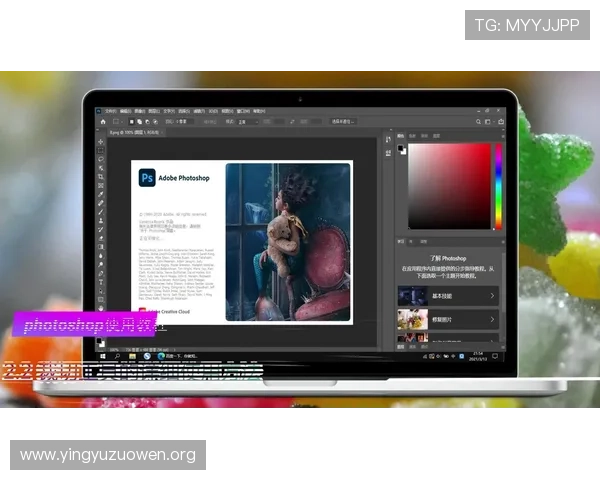Expand the 修复照片 tutorial chevron
This screenshot has height=480, width=600.
pyautogui.click(x=491, y=319)
